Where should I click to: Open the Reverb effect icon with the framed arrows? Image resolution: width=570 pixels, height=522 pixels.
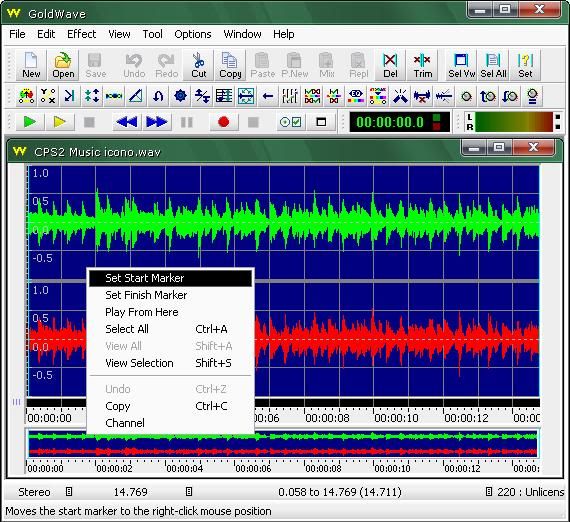(246, 96)
